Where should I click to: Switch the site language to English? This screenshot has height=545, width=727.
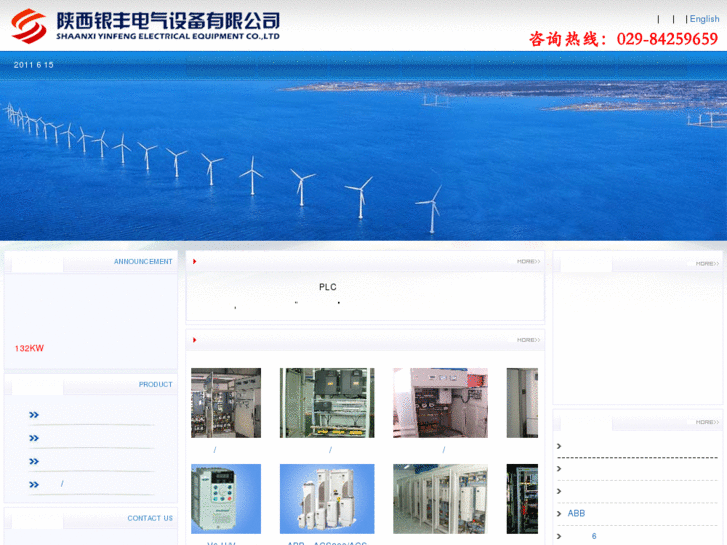pyautogui.click(x=704, y=19)
